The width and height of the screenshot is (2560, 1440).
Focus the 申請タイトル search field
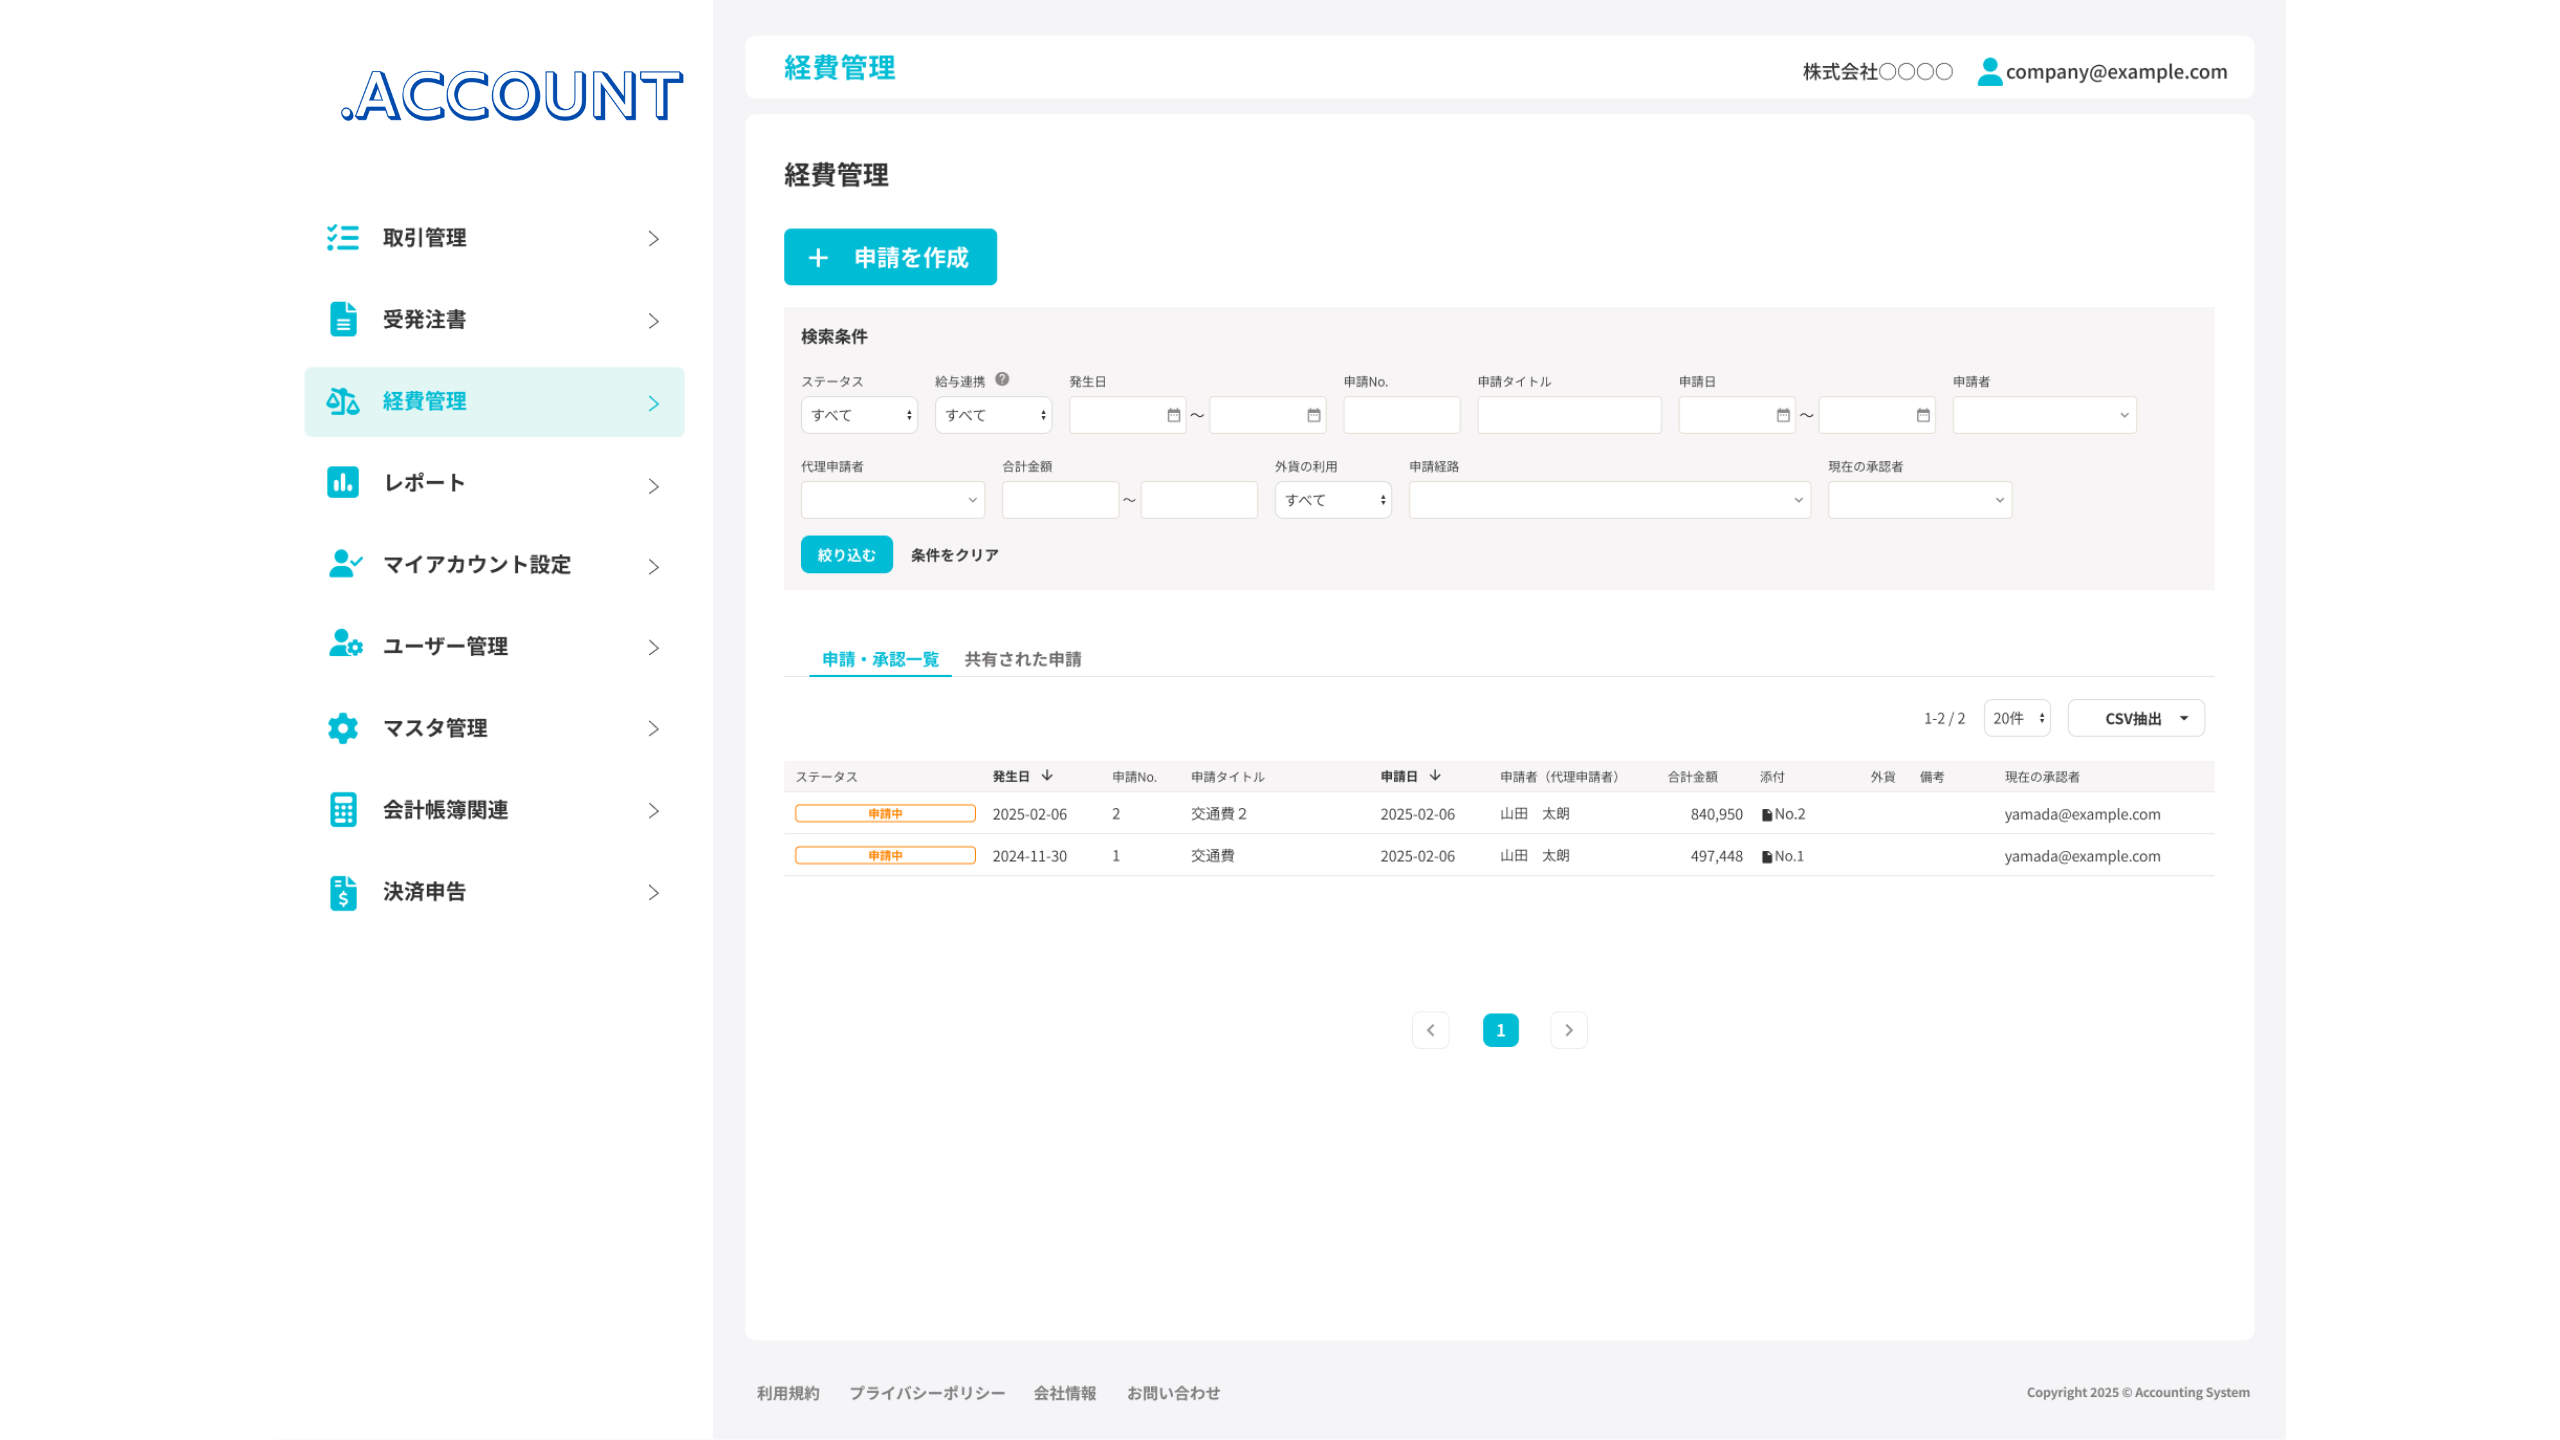pyautogui.click(x=1568, y=415)
